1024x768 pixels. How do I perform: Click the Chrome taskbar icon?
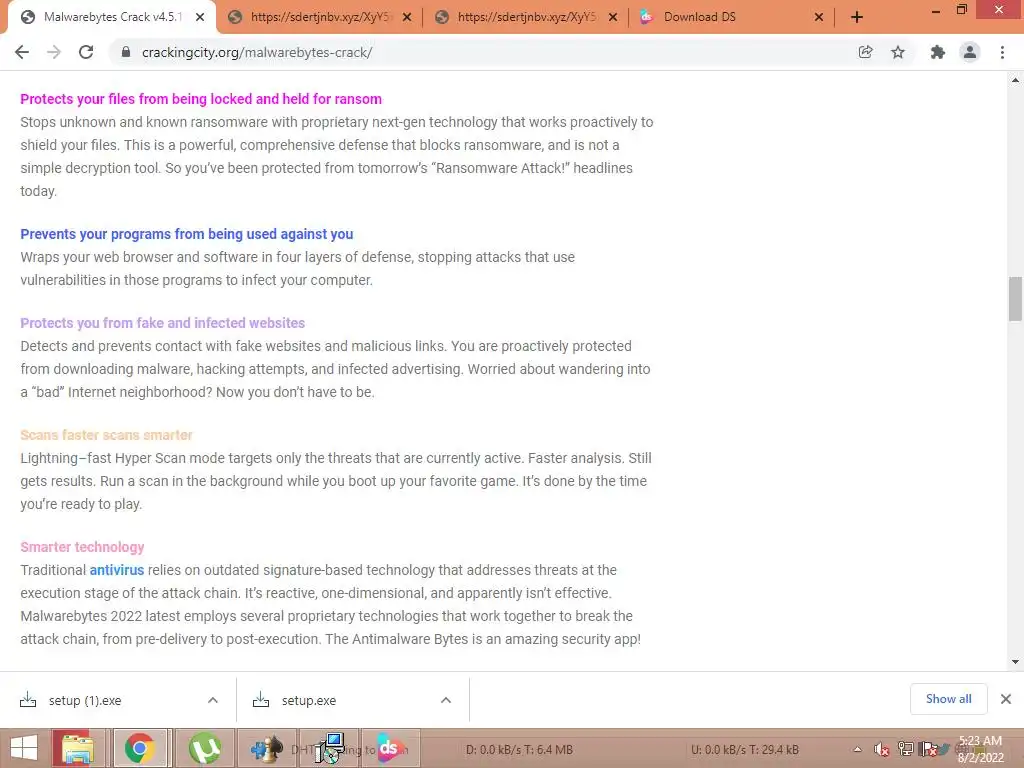(139, 749)
